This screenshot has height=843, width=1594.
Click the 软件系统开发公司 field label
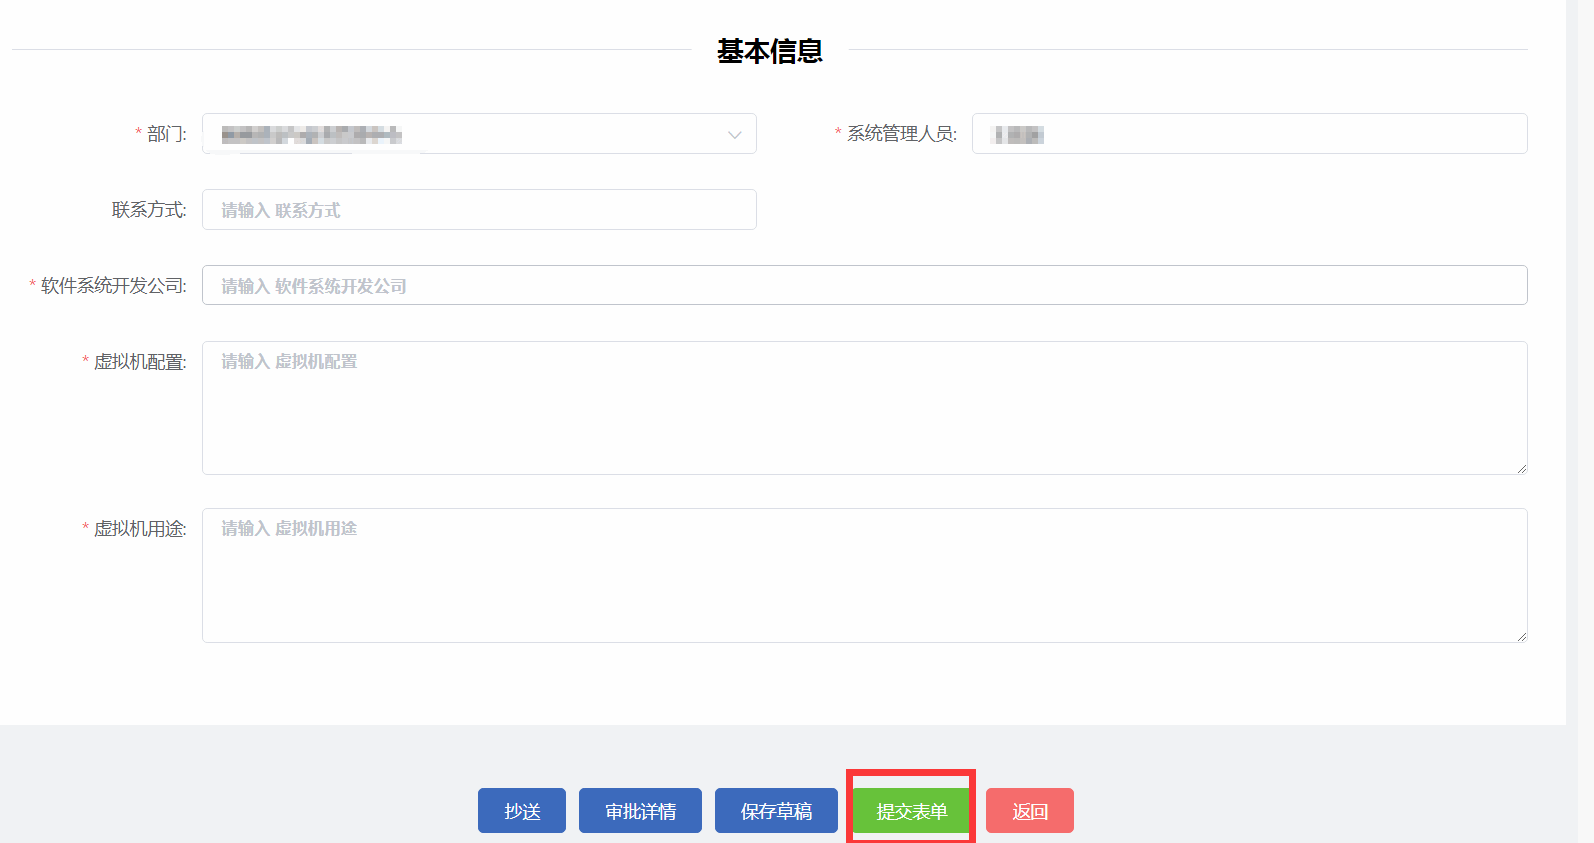pos(113,286)
